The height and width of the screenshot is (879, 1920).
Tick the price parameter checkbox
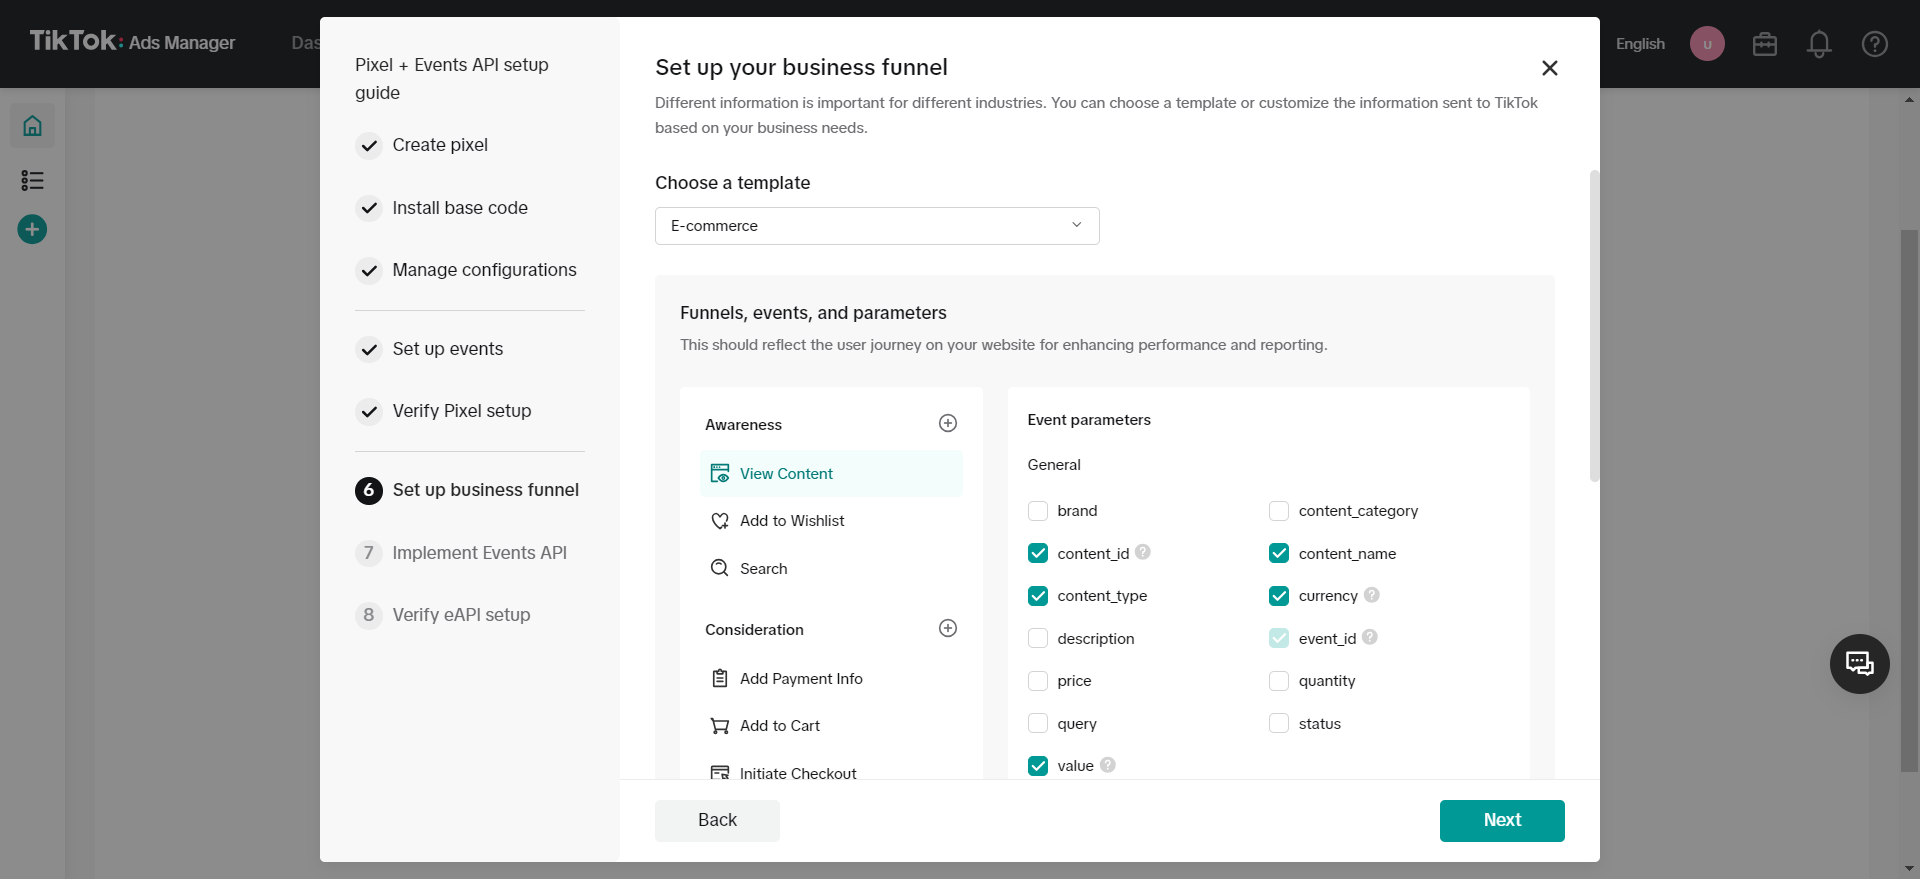(1038, 681)
